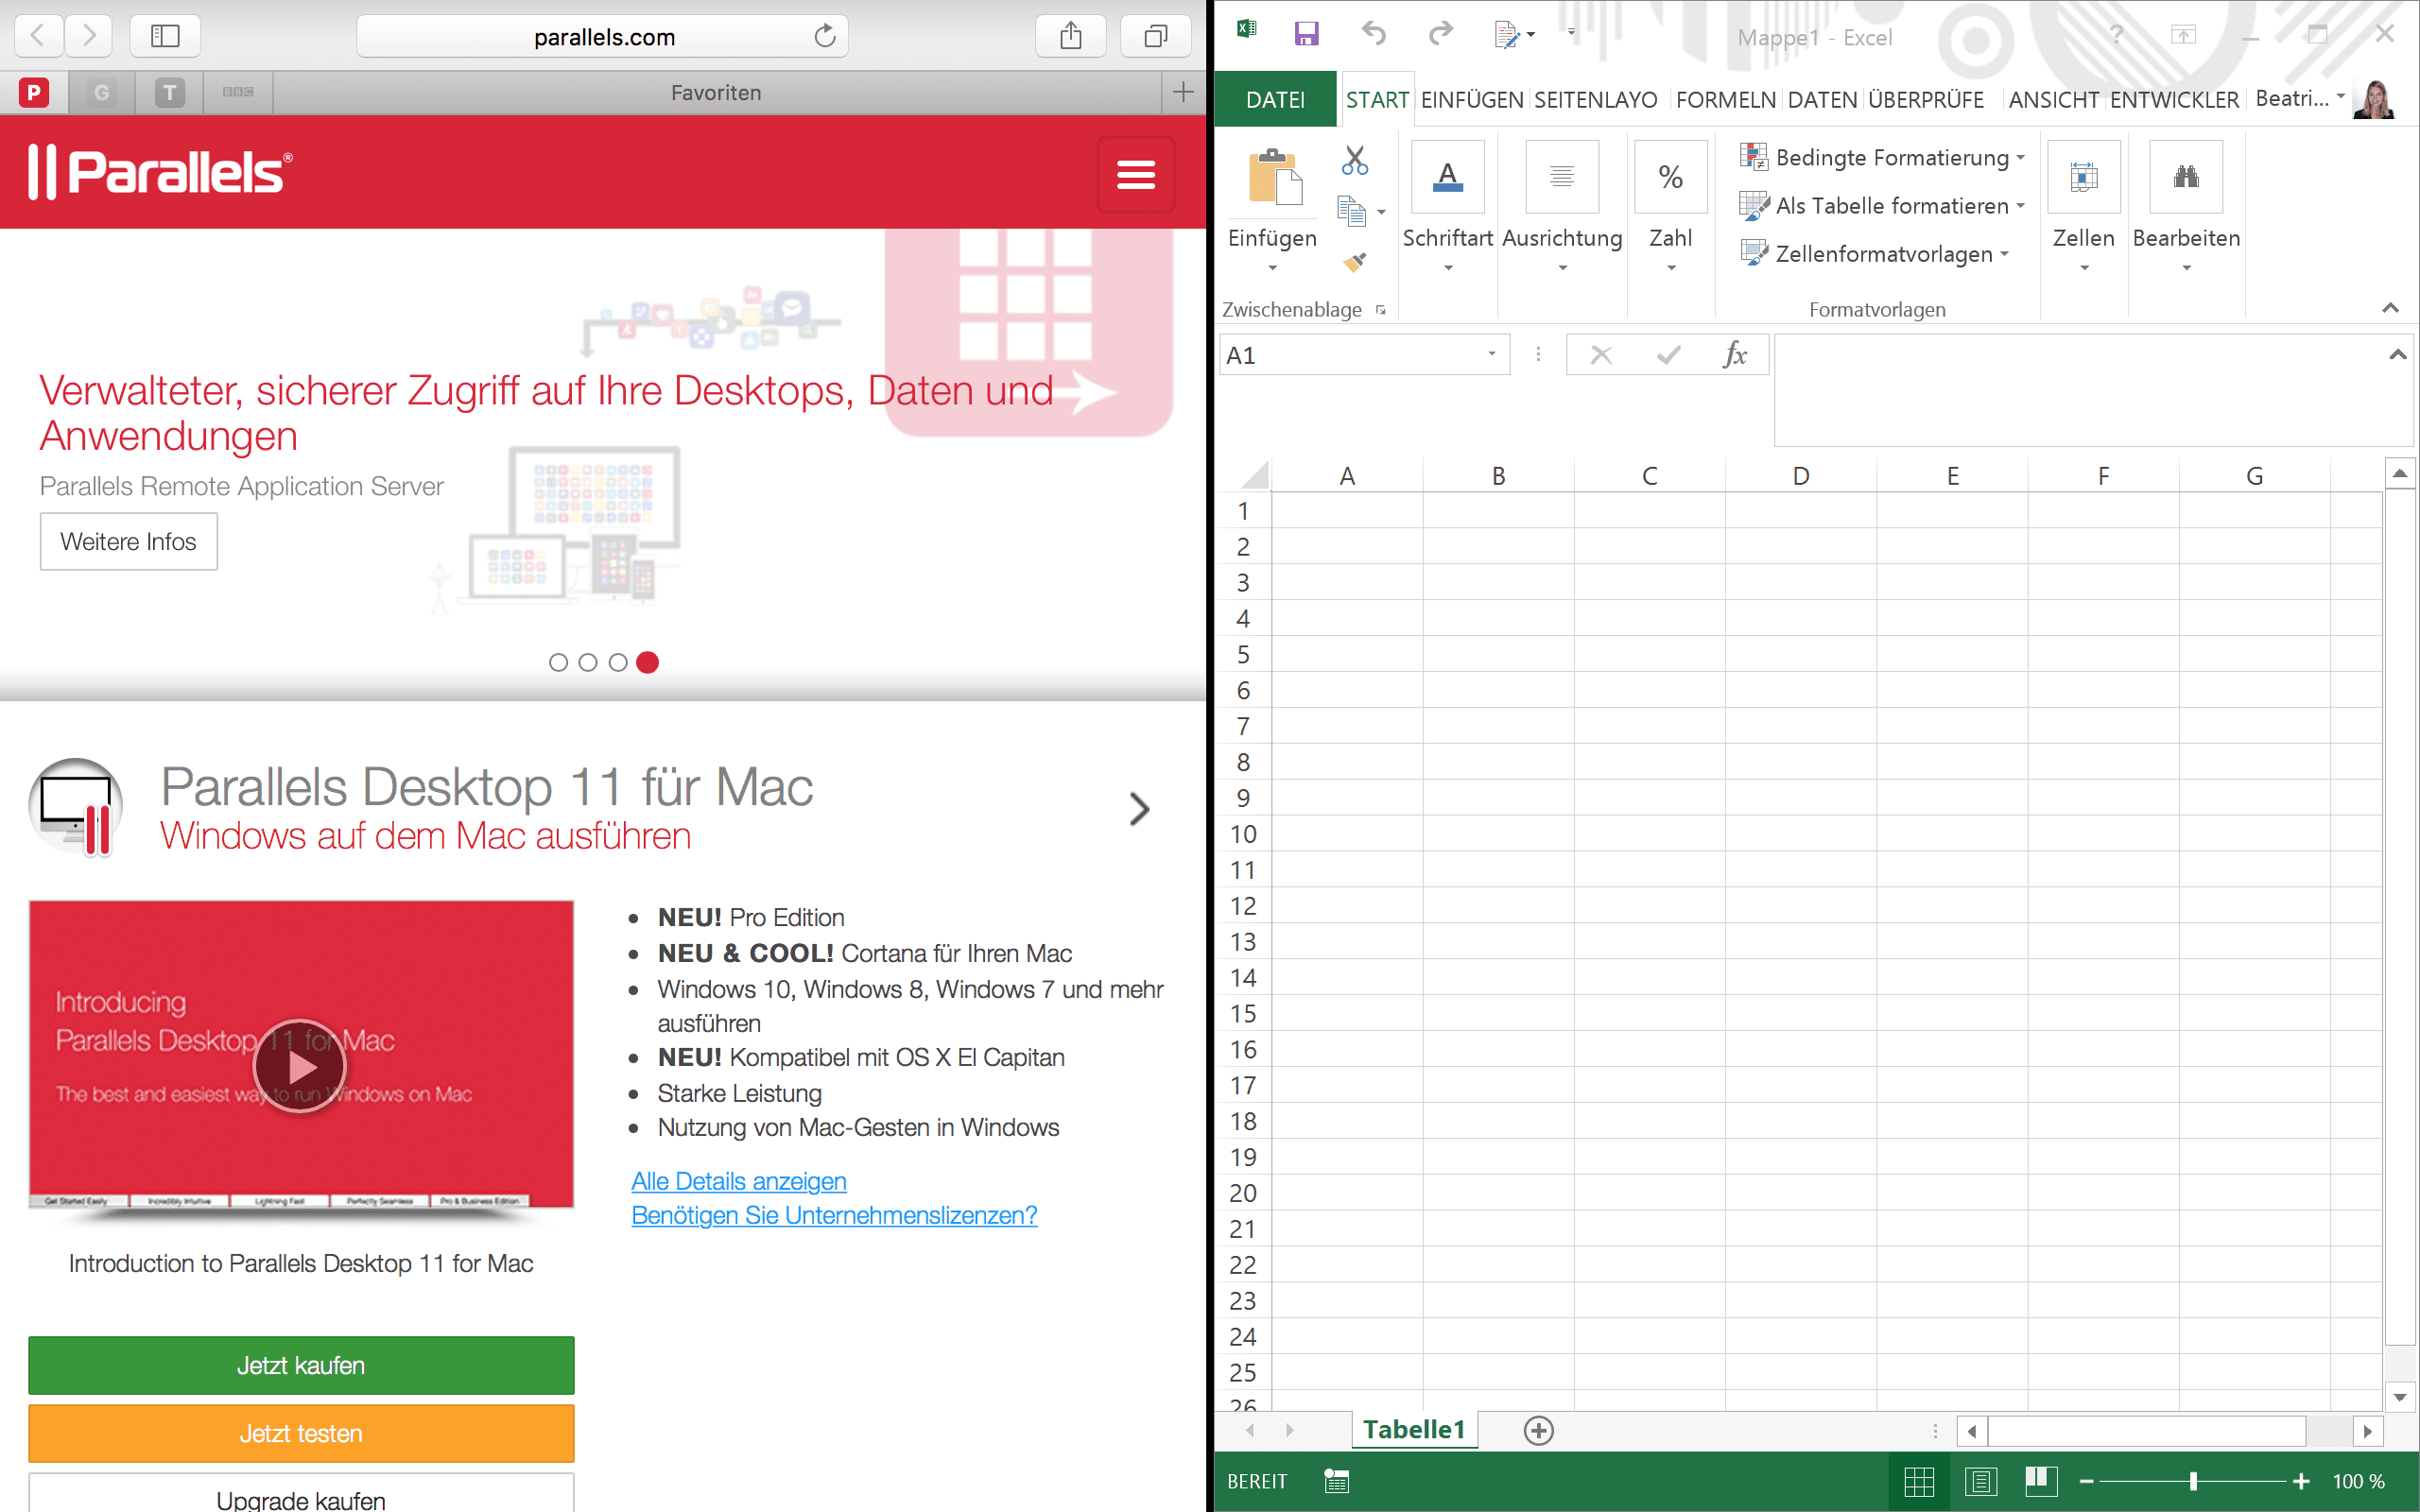Open the DATEI tab
Screen dimensions: 2420x1512
1275,99
